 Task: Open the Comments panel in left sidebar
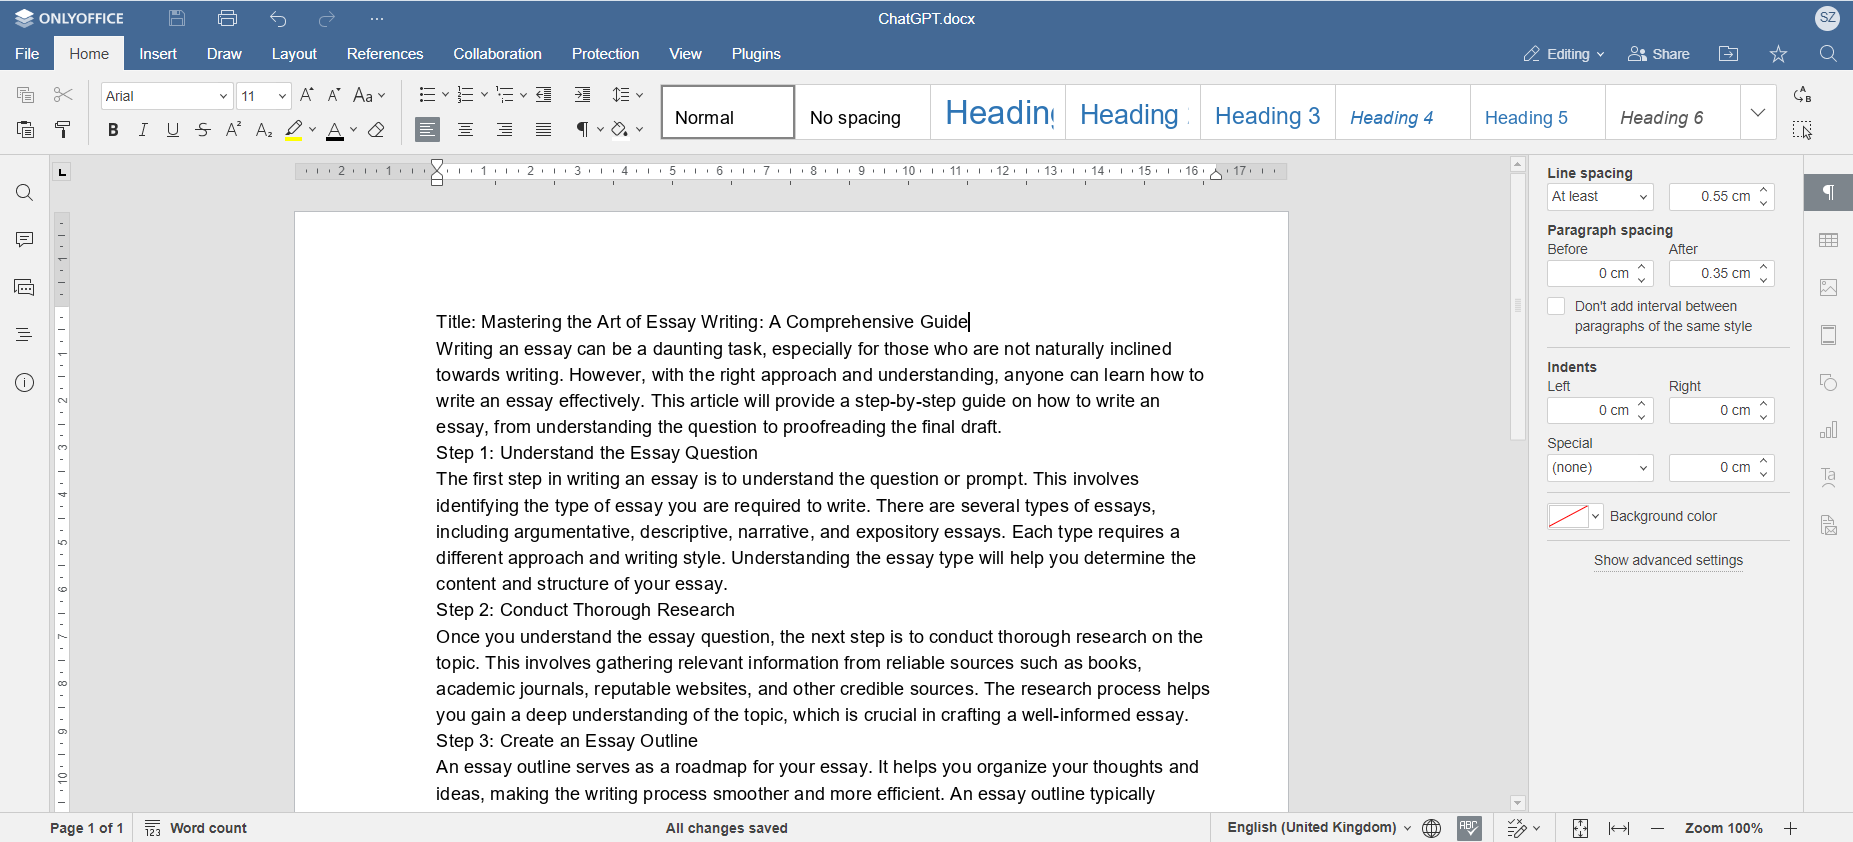pos(25,240)
